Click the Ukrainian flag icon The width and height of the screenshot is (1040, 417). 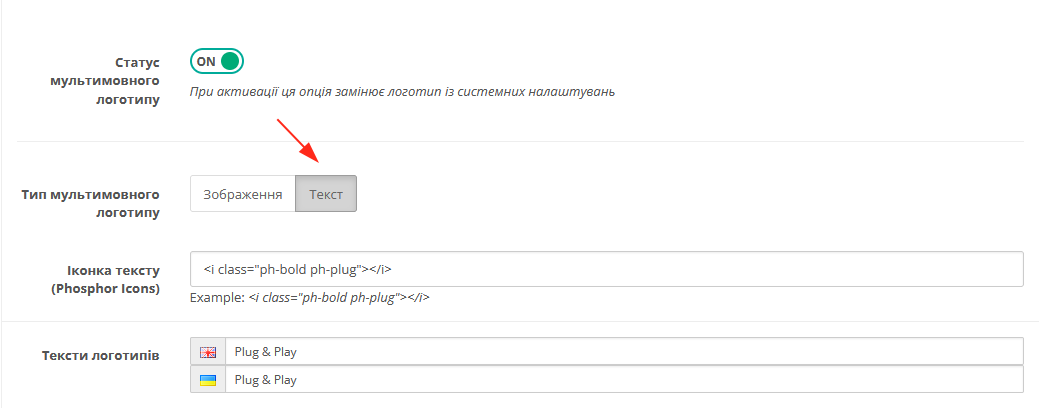click(x=208, y=380)
